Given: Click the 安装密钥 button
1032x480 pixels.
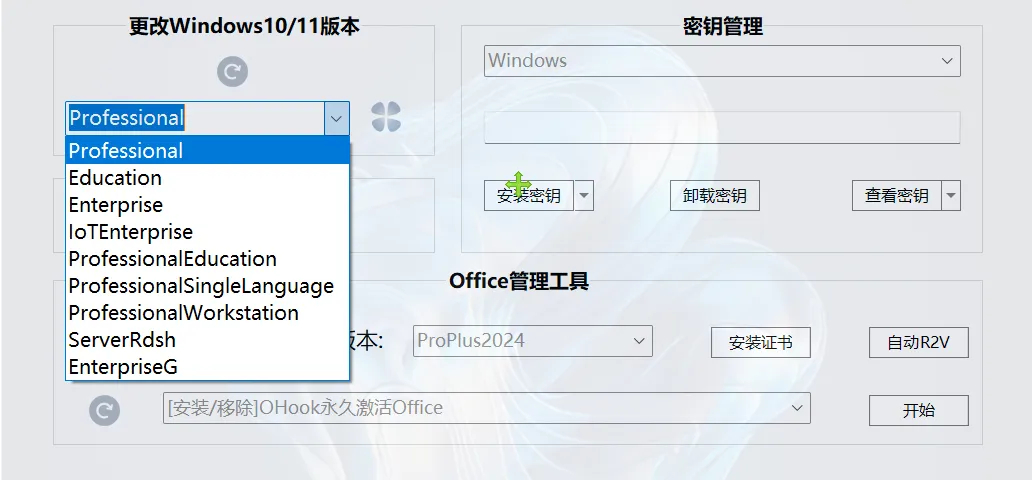Looking at the screenshot, I should coord(529,196).
